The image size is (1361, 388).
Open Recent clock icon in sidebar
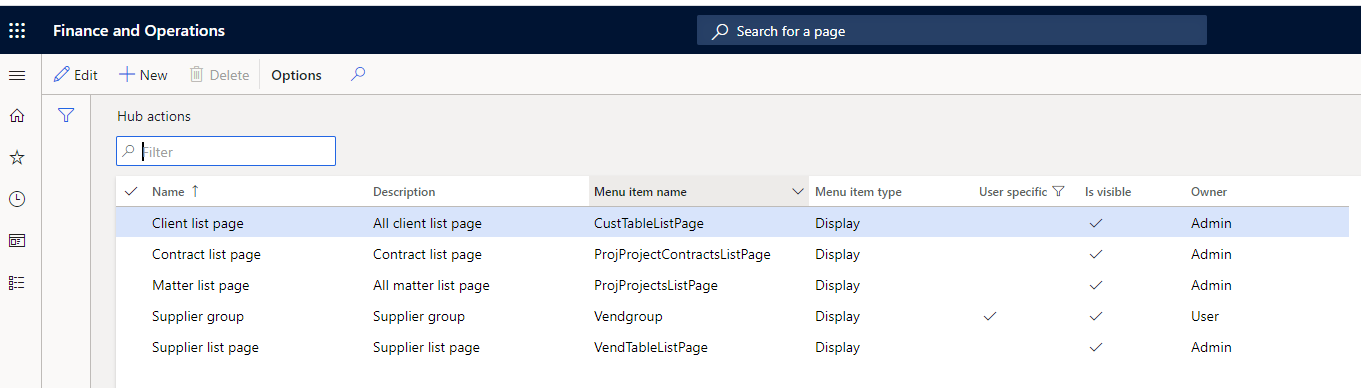point(17,199)
